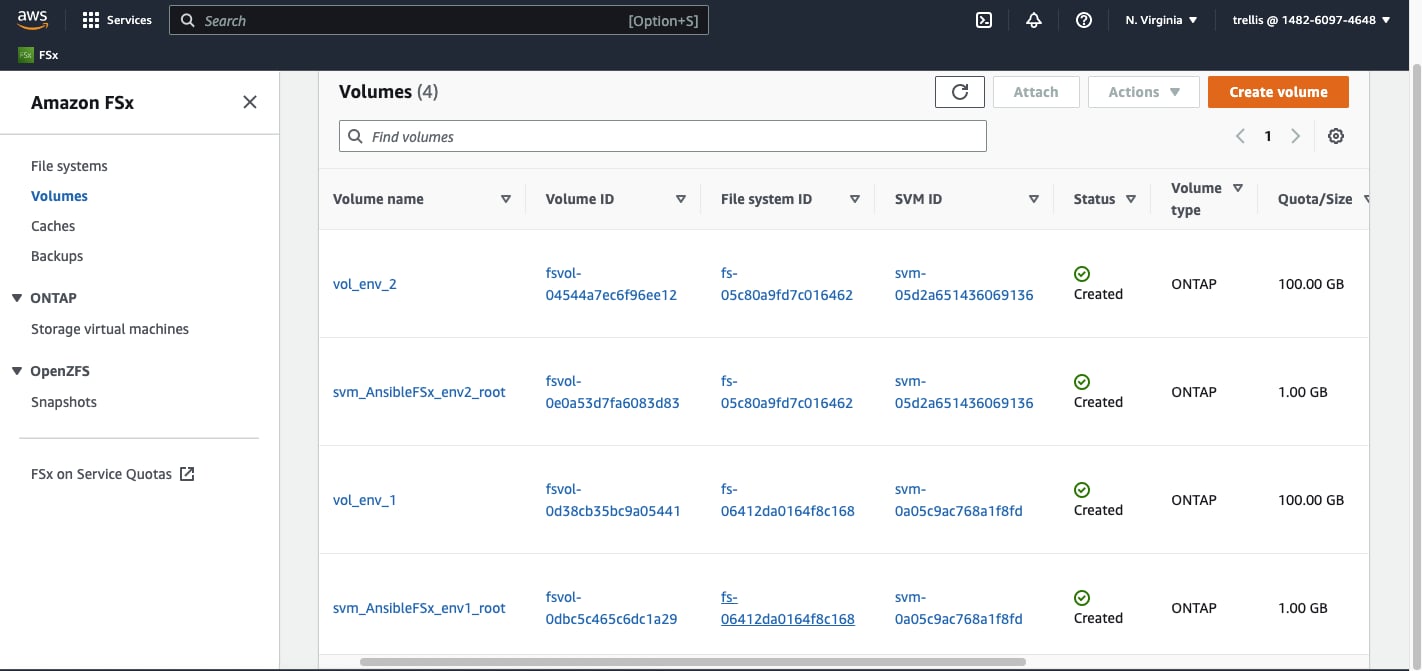This screenshot has width=1422, height=671.
Task: Refresh the volumes list
Action: tap(960, 92)
